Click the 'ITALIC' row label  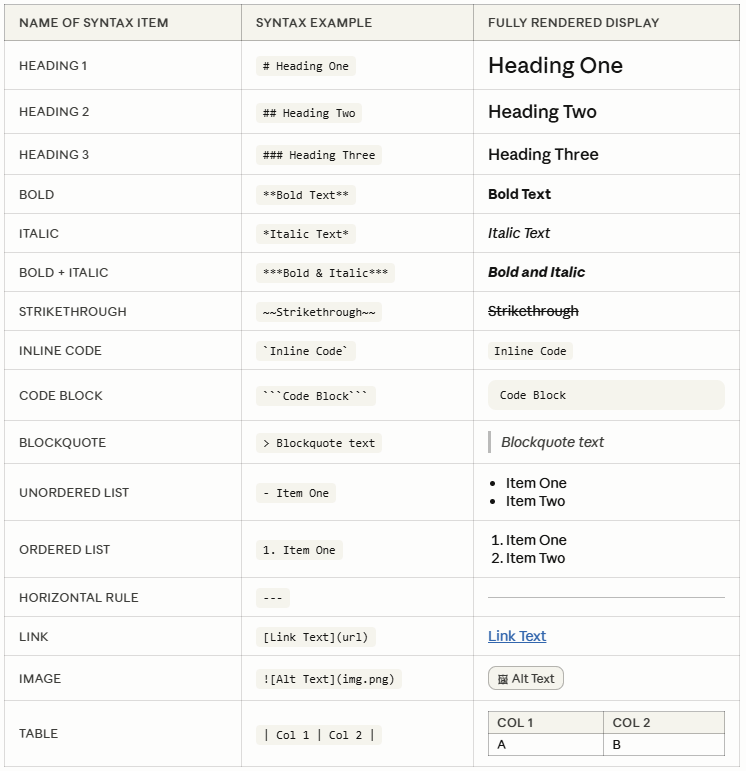39,233
